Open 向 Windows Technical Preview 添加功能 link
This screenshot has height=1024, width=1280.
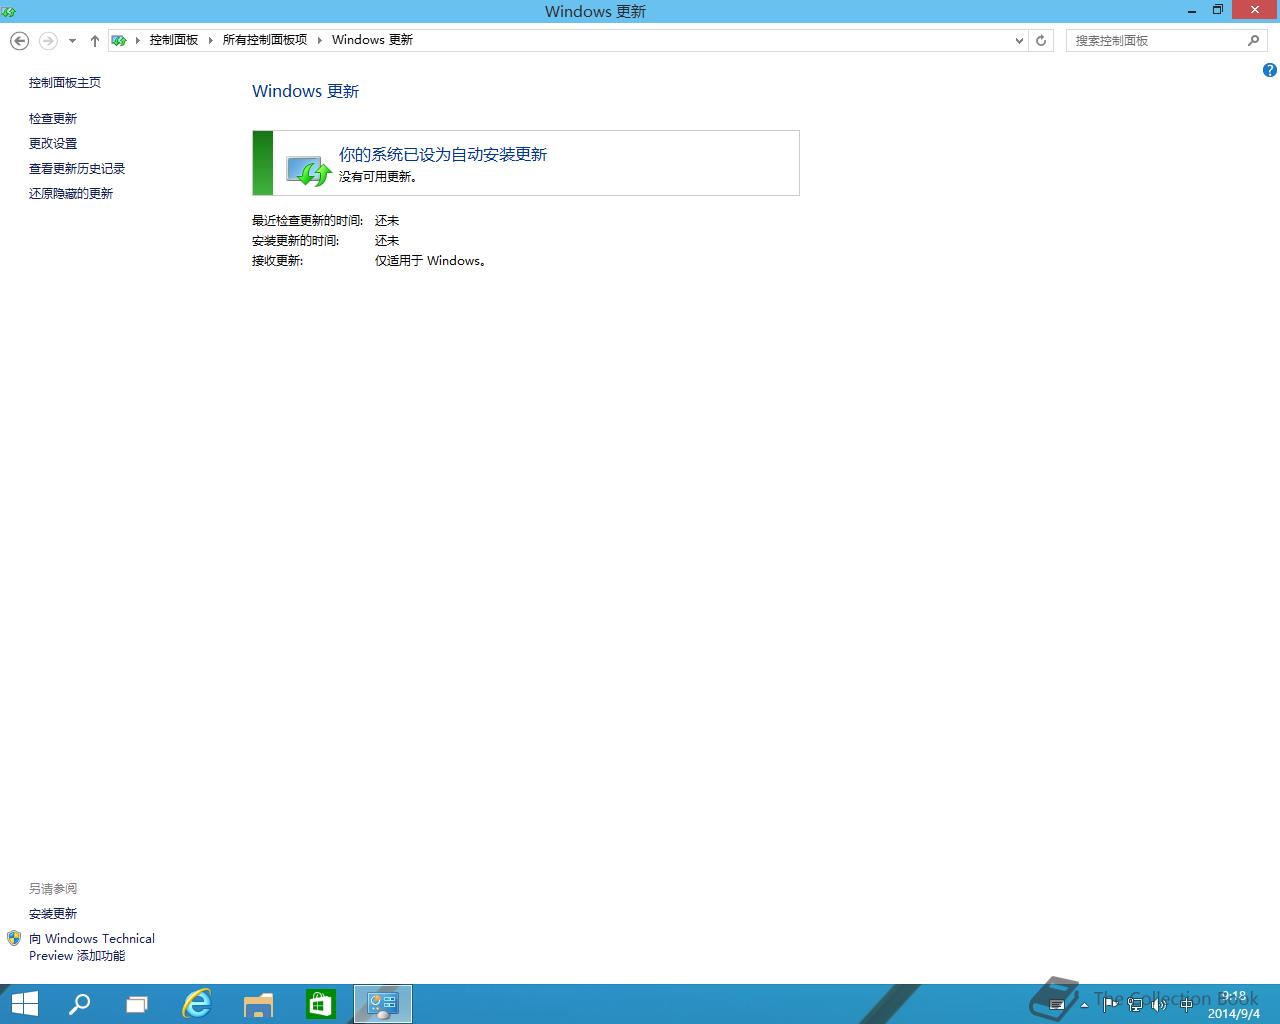coord(92,947)
